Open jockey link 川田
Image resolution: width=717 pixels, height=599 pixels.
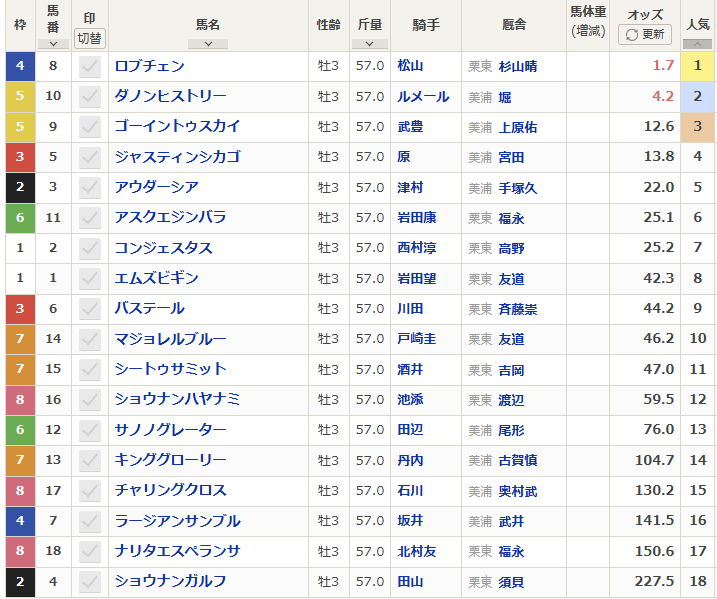(x=410, y=309)
